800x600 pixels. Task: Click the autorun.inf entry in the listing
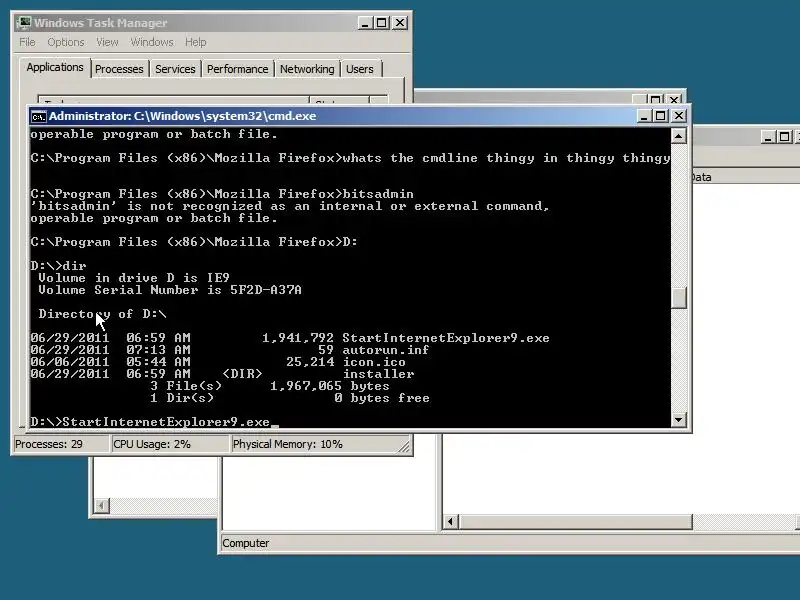coord(230,350)
